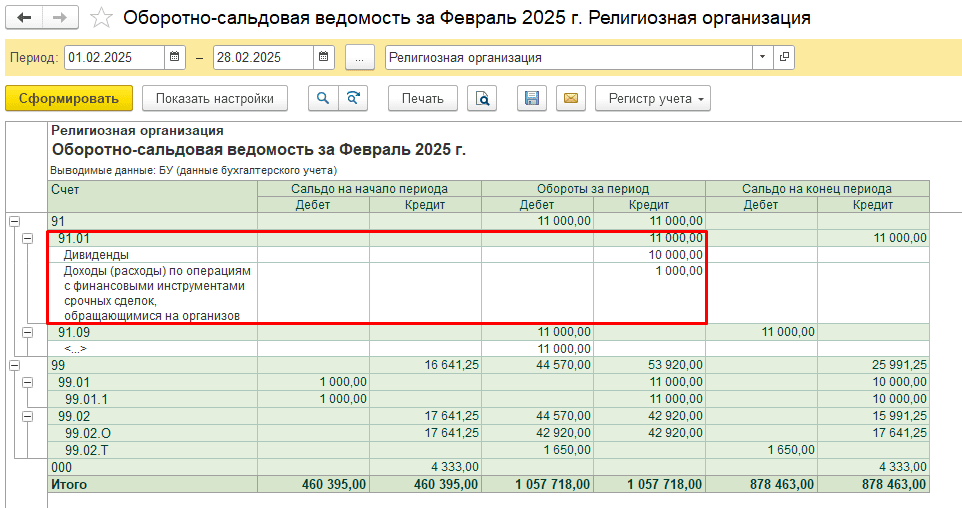Collapse subaccount 99.02 tree node
This screenshot has height=508, width=962.
click(x=27, y=415)
